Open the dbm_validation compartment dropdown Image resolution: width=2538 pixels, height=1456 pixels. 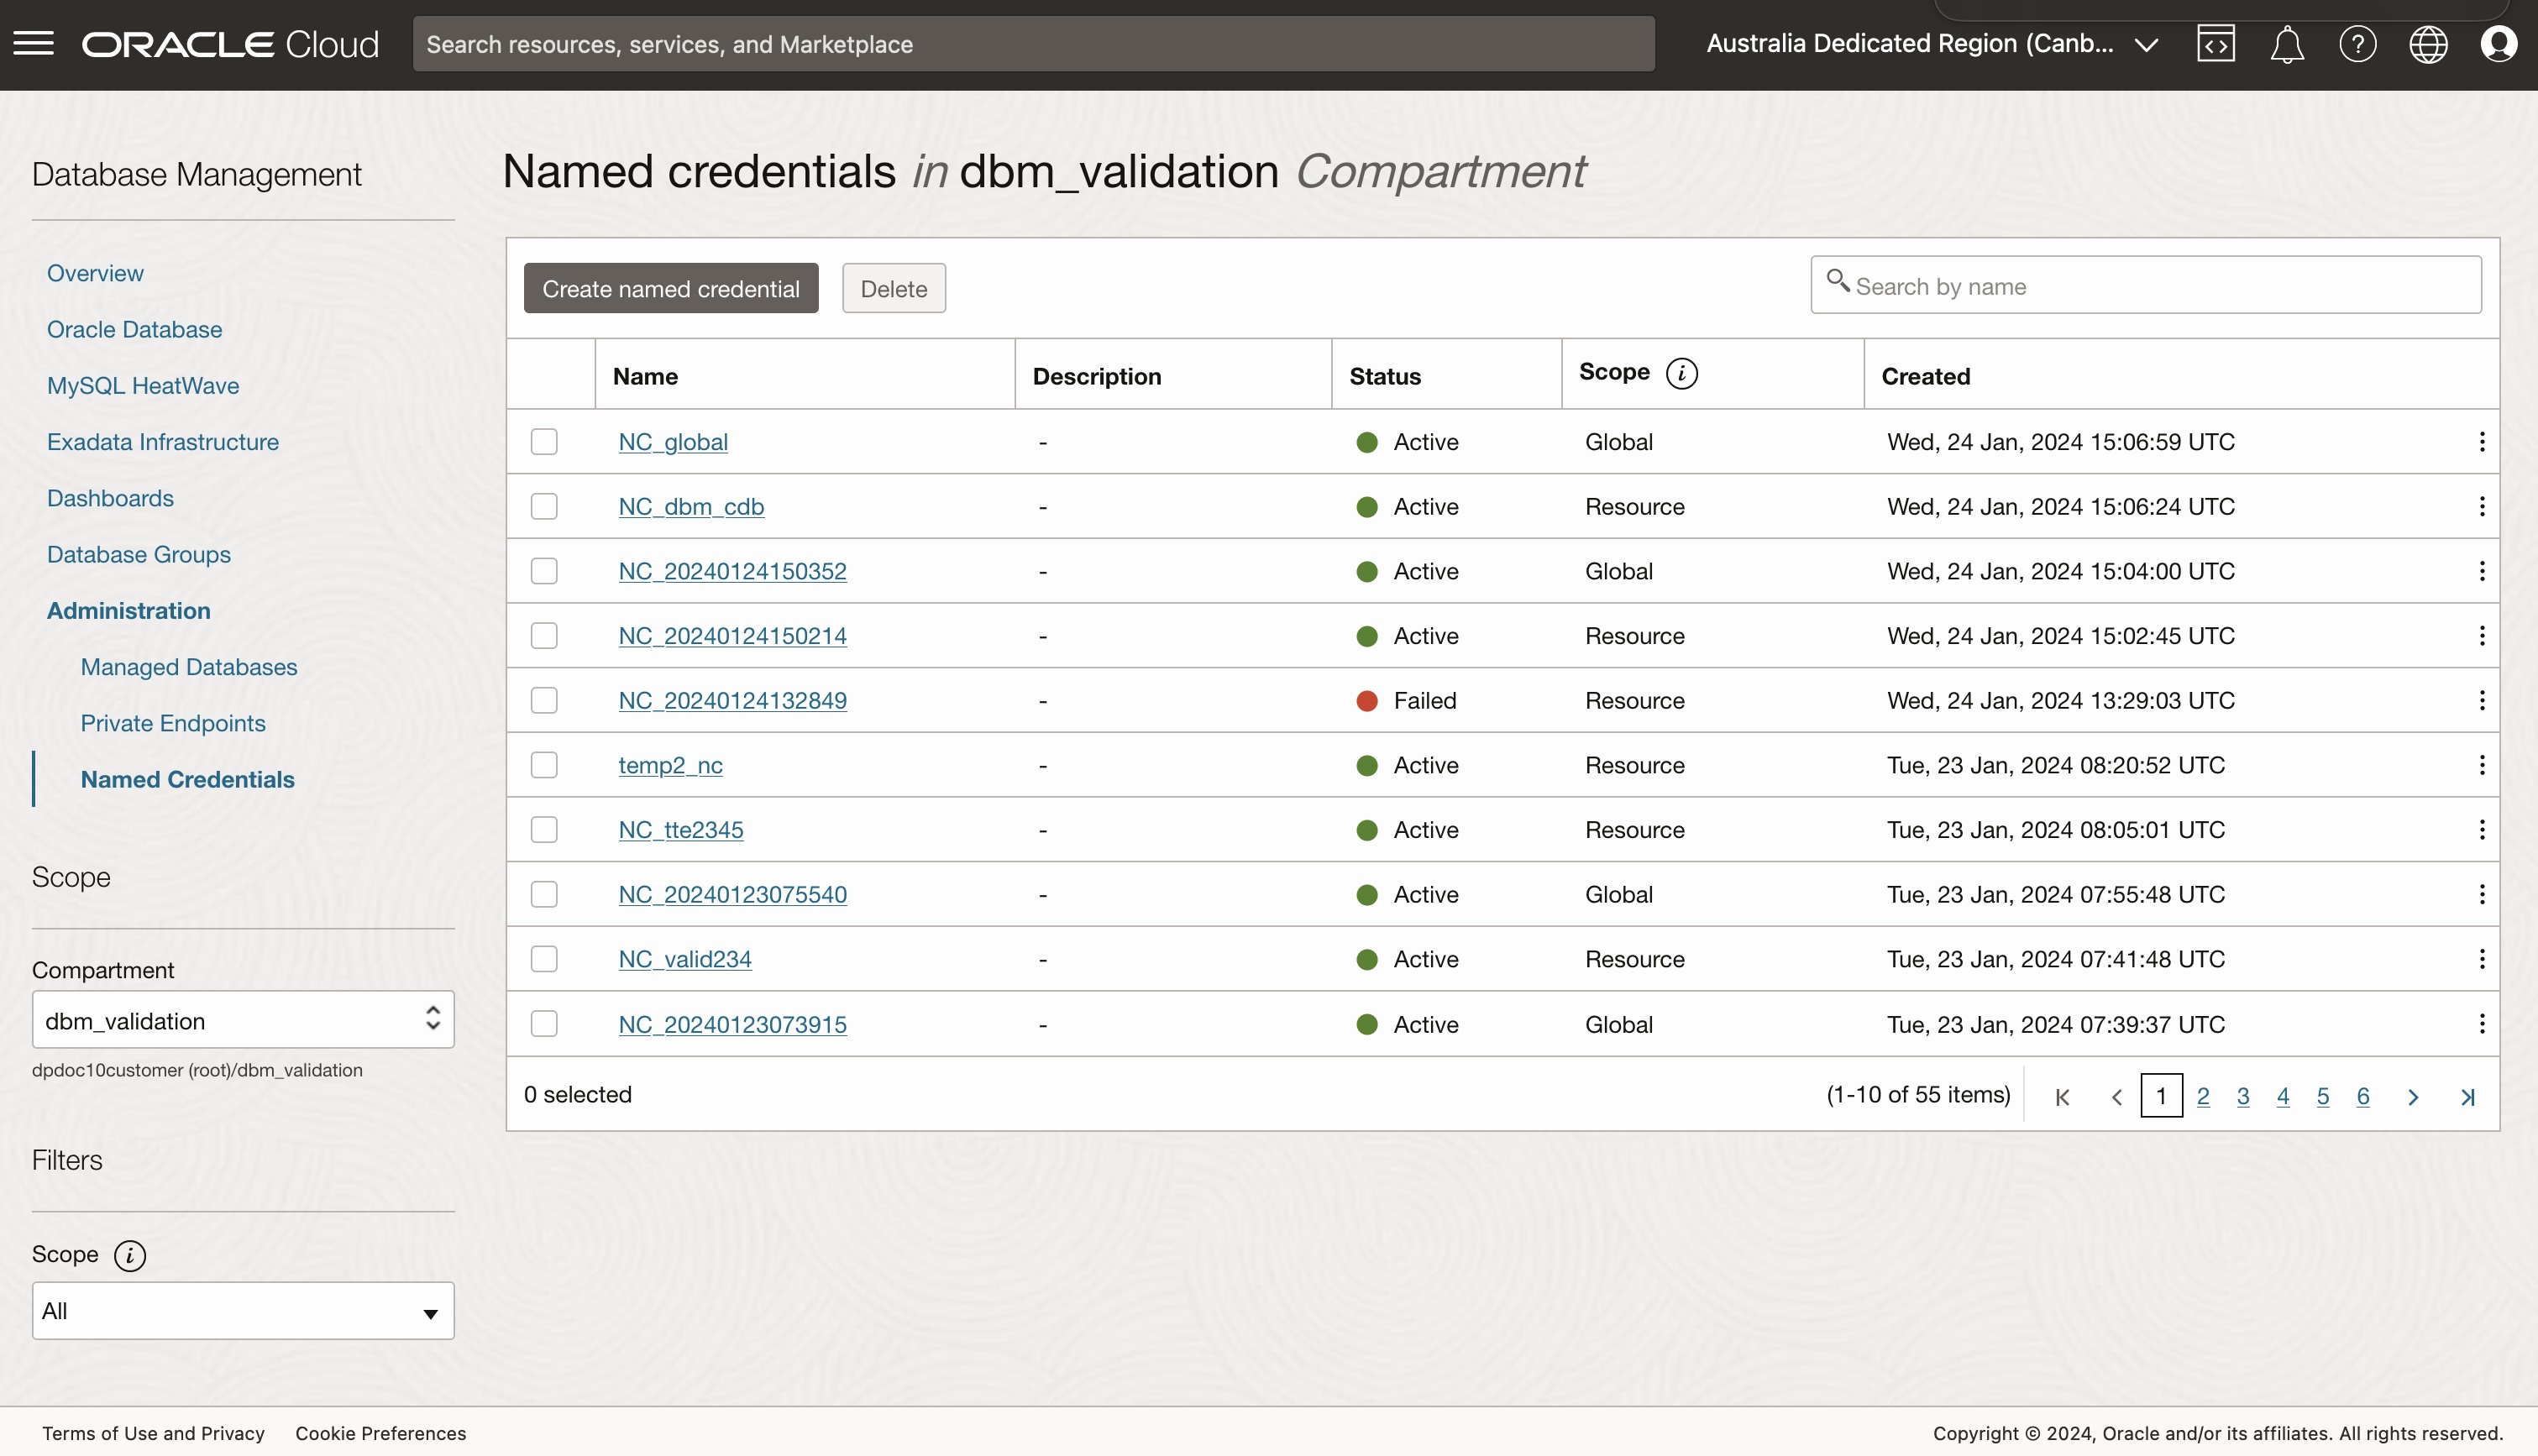pos(243,1020)
